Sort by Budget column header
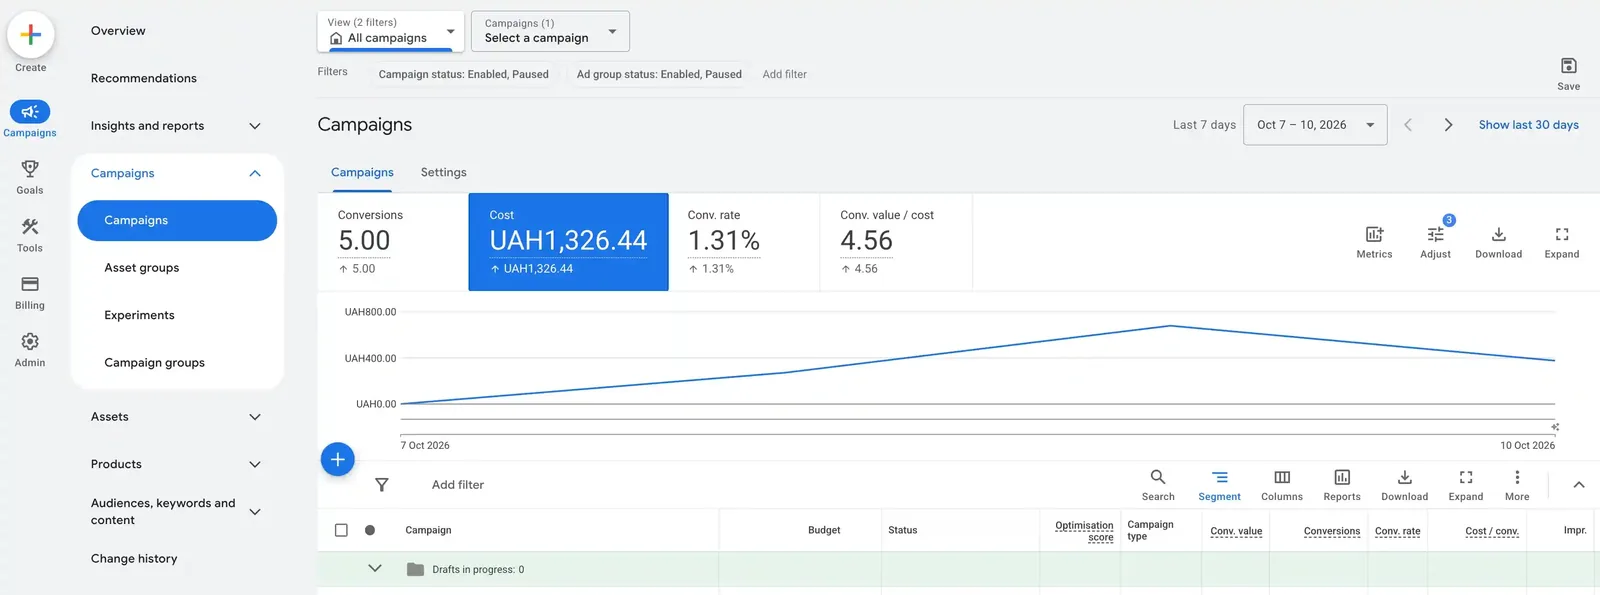The width and height of the screenshot is (1600, 595). (x=824, y=530)
